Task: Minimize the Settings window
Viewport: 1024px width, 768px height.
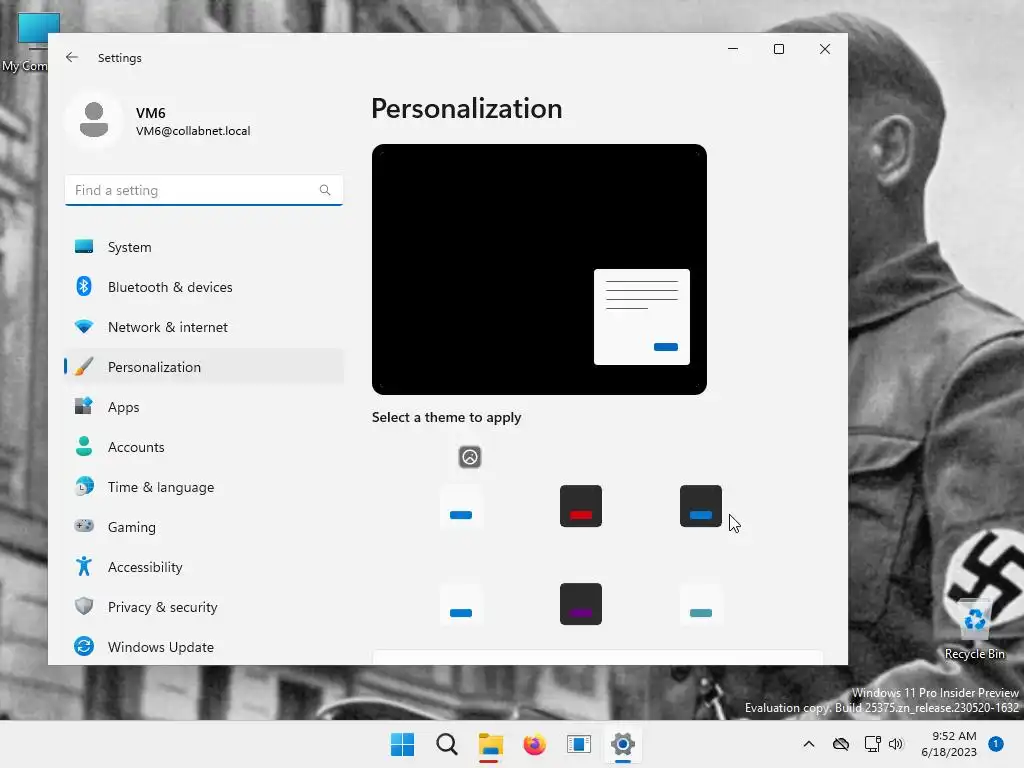Action: tap(733, 49)
